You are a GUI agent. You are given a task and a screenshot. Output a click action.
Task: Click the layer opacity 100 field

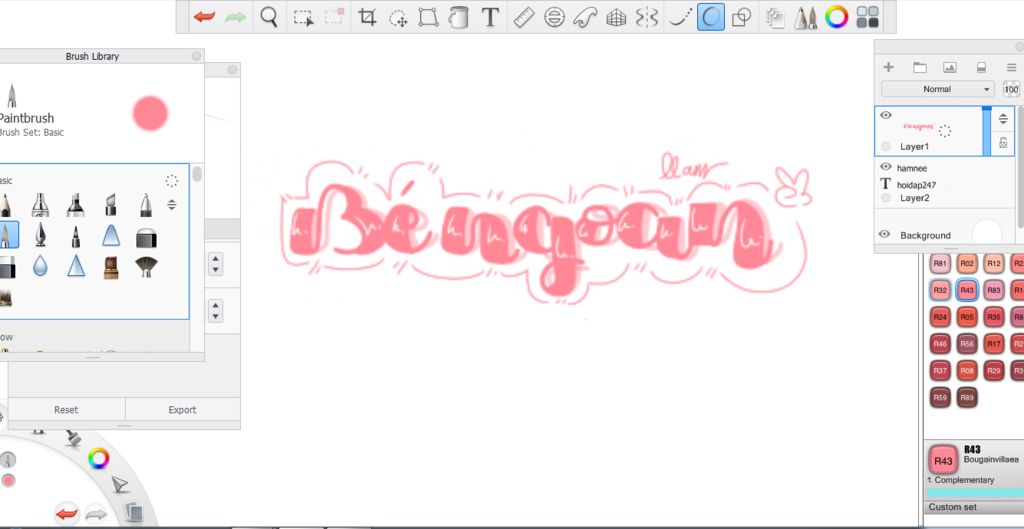point(1011,89)
